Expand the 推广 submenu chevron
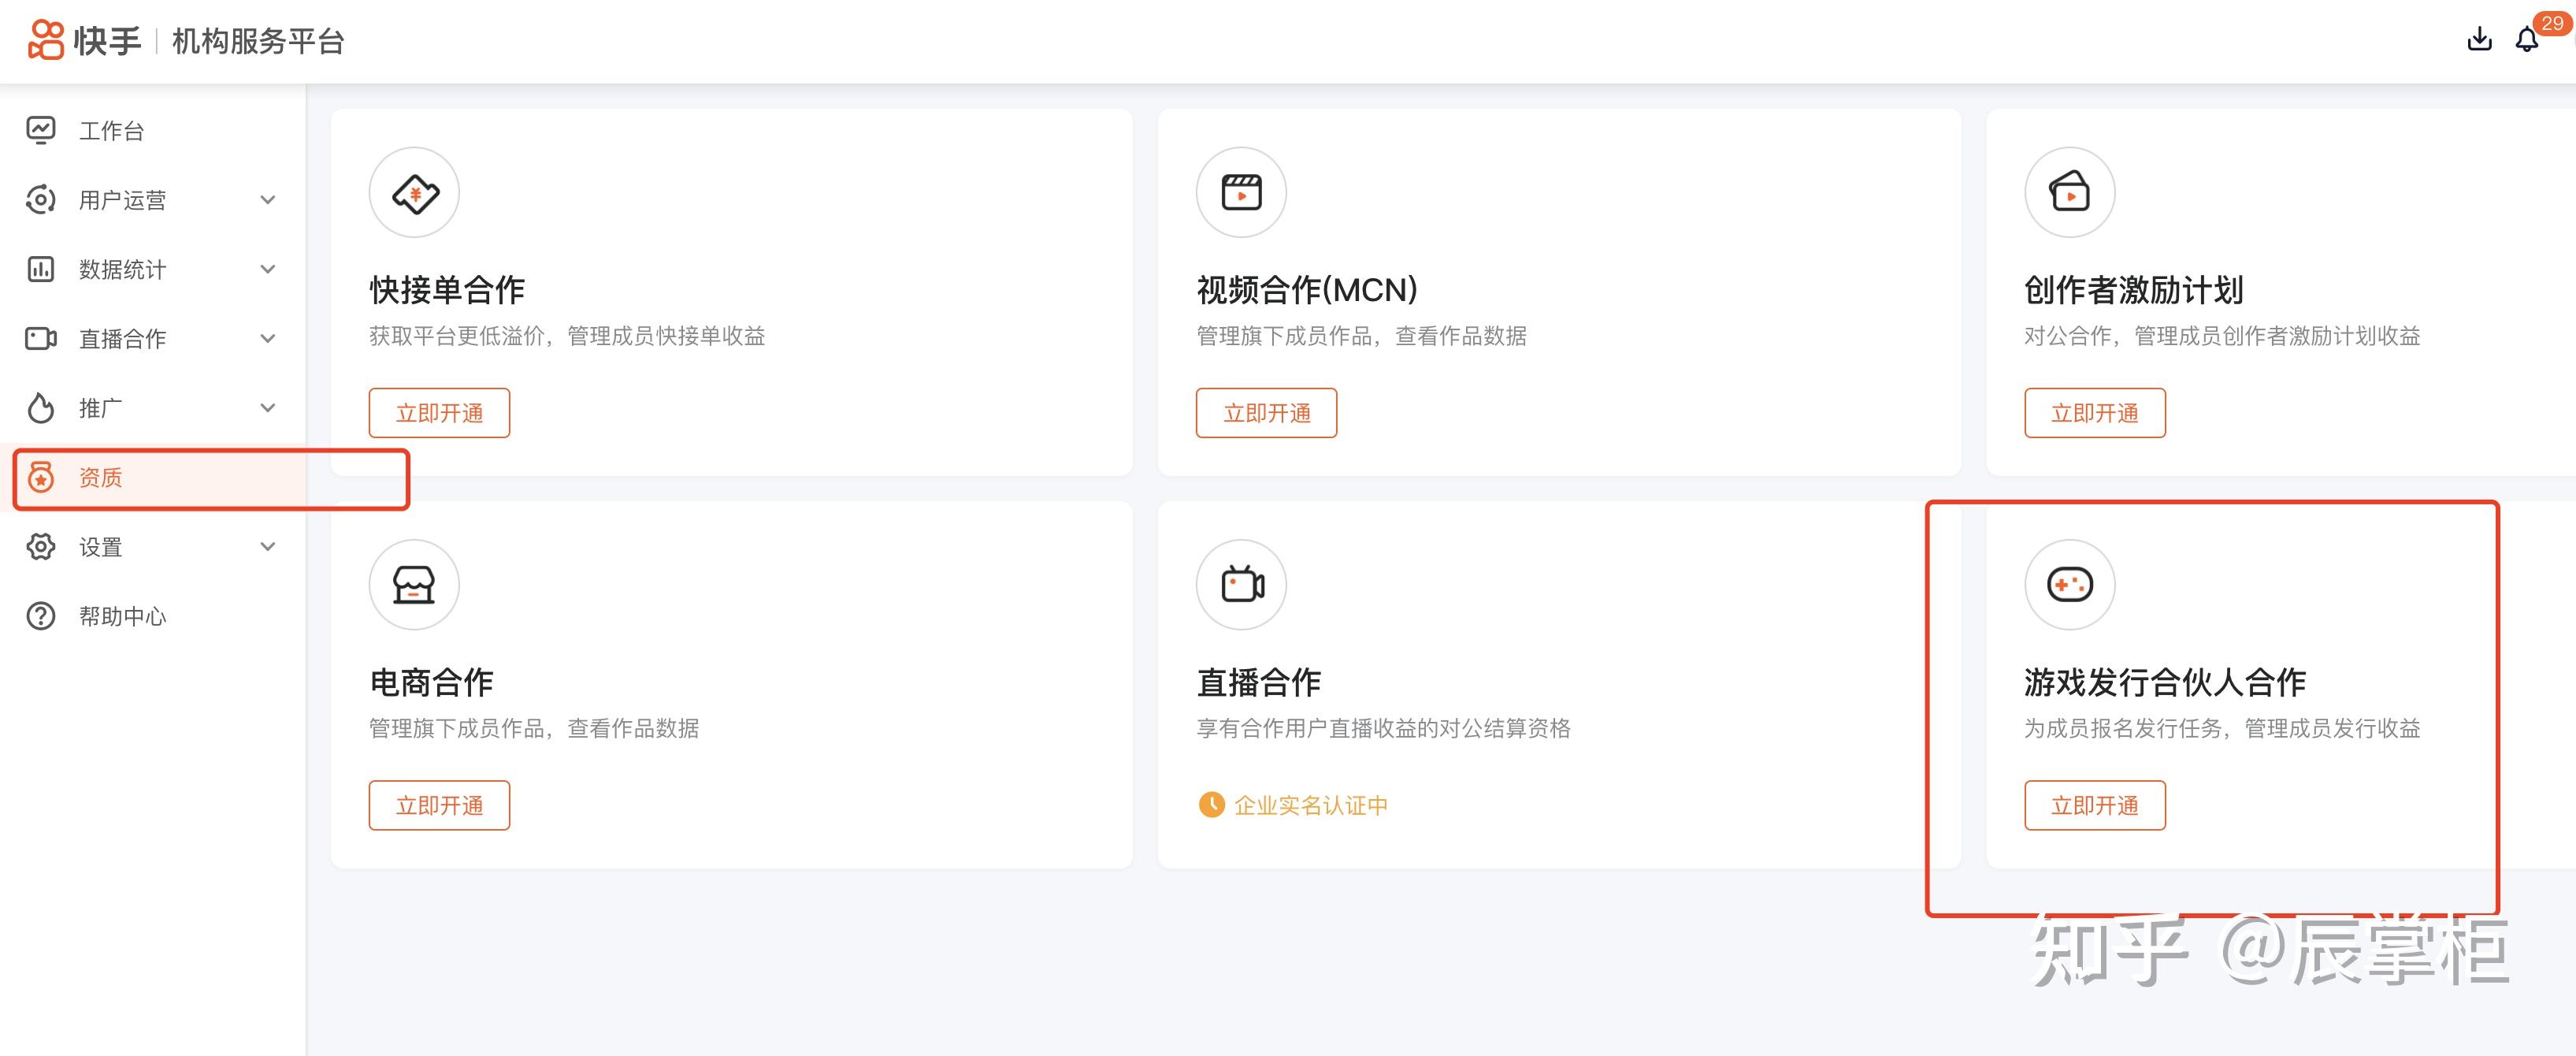The image size is (2576, 1056). (268, 408)
